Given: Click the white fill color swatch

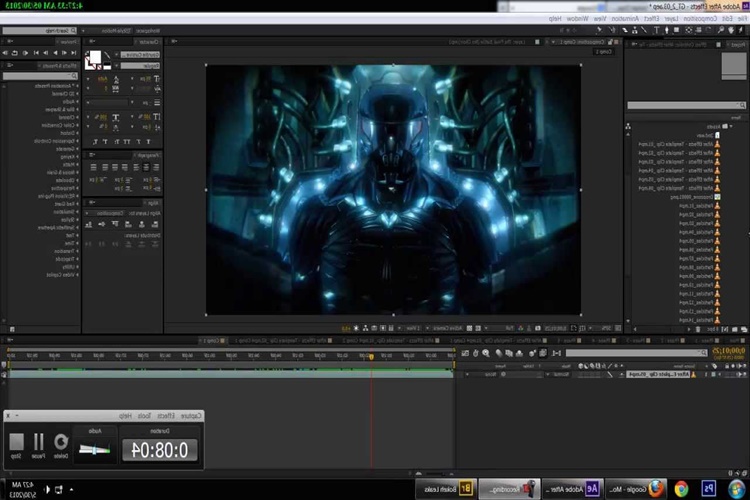Looking at the screenshot, I should click(x=95, y=57).
